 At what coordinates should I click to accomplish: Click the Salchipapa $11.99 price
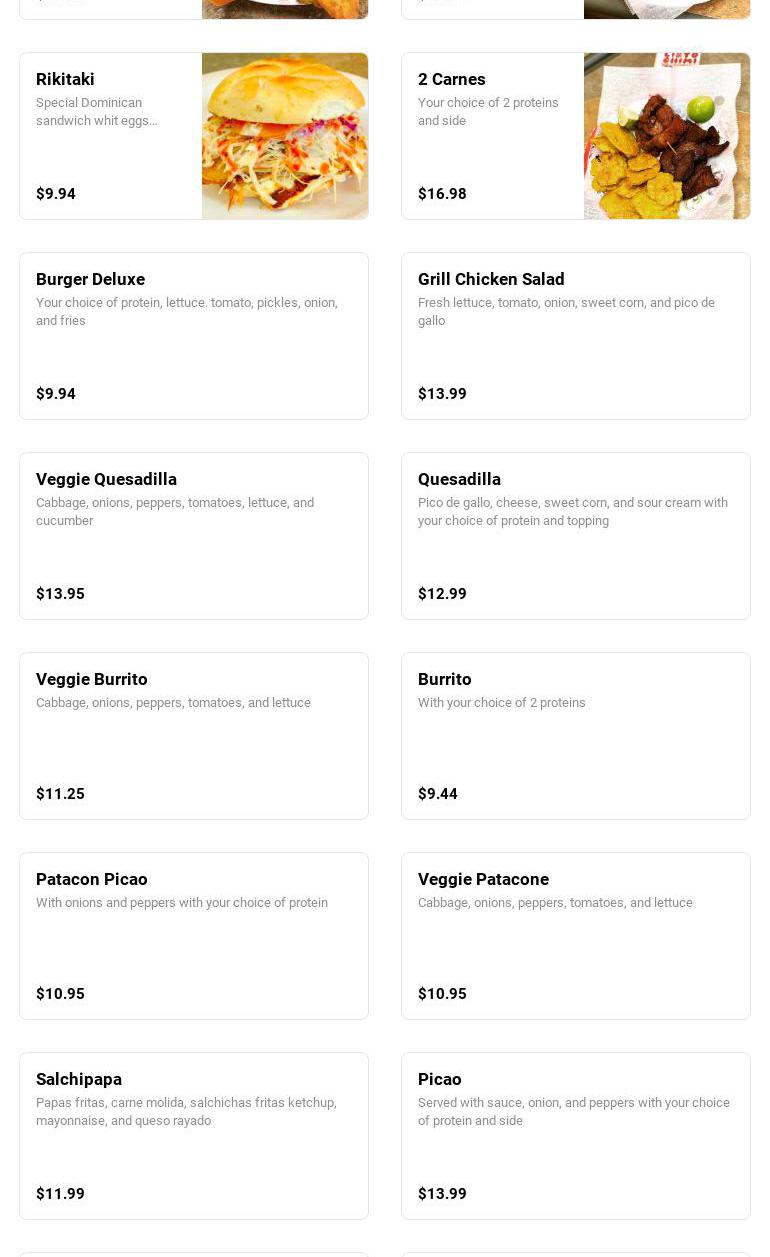tap(60, 1194)
